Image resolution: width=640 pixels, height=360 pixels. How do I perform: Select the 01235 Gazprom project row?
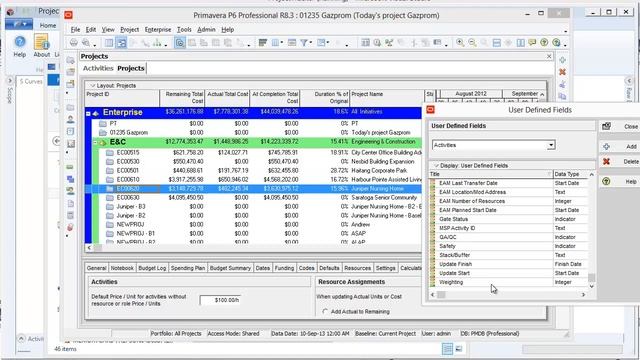point(257,133)
